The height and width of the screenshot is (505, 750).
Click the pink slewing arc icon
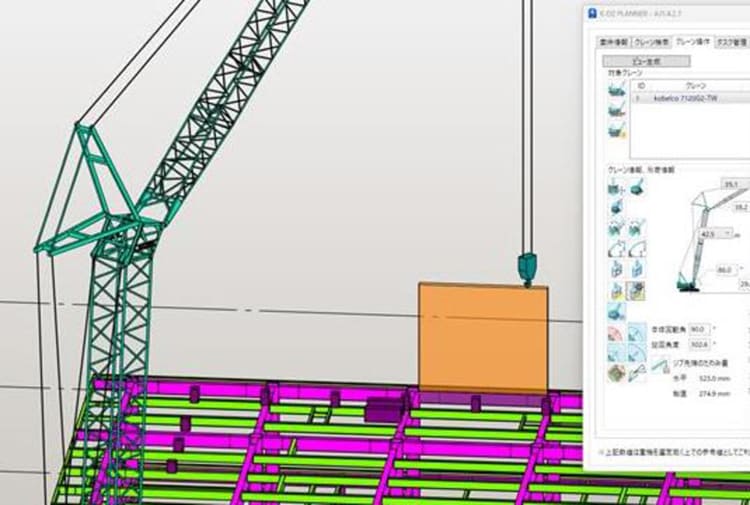tap(617, 332)
